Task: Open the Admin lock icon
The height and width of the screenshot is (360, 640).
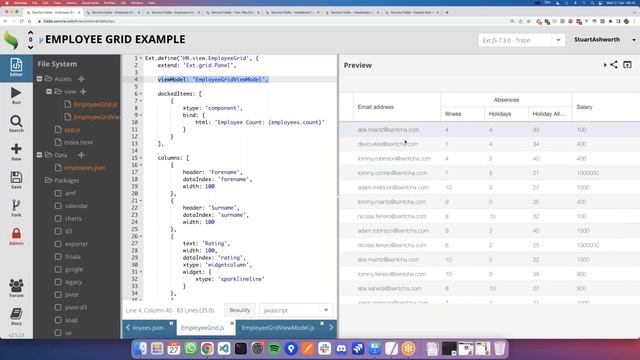Action: pyautogui.click(x=16, y=236)
